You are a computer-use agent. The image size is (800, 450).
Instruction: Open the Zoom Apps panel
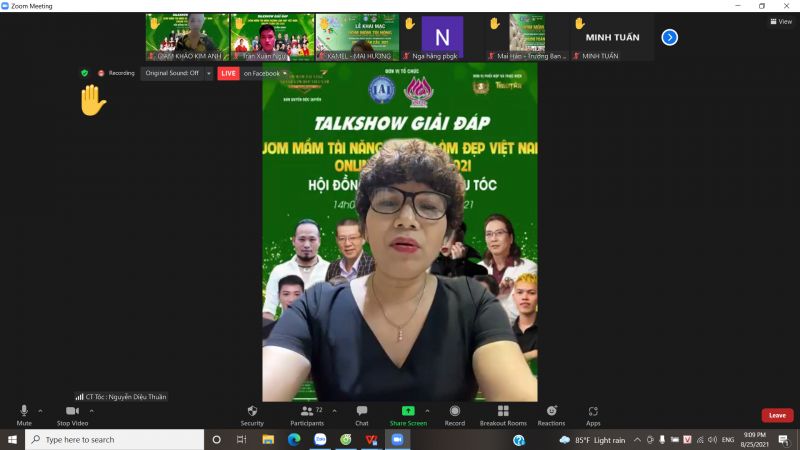point(593,415)
